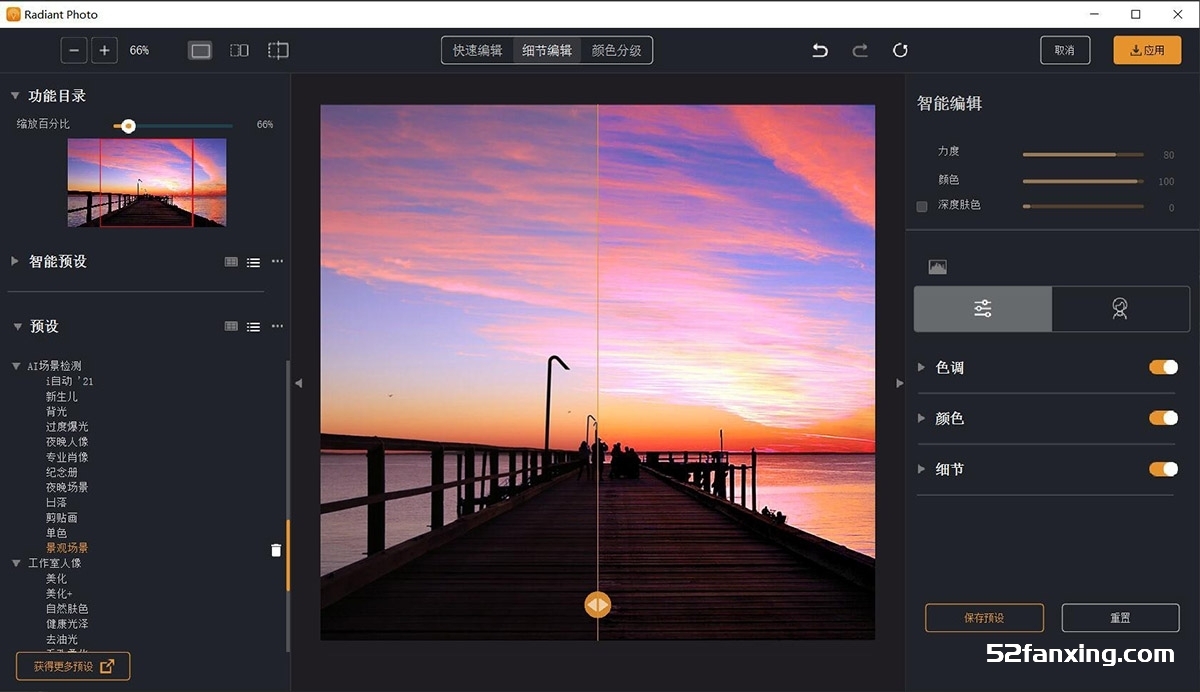Open the 颜色分级 tab
The width and height of the screenshot is (1200, 692).
tap(616, 50)
